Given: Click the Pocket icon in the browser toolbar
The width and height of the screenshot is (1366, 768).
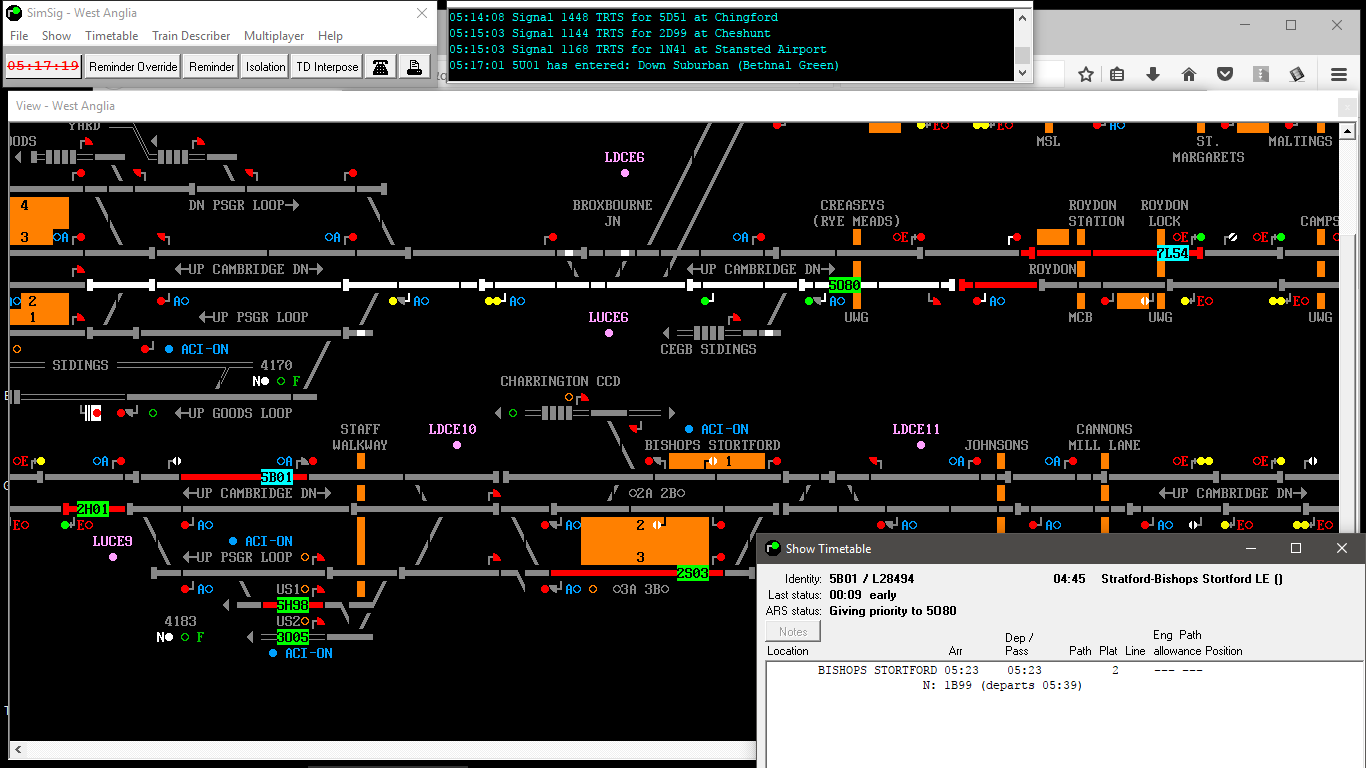Looking at the screenshot, I should pos(1224,74).
